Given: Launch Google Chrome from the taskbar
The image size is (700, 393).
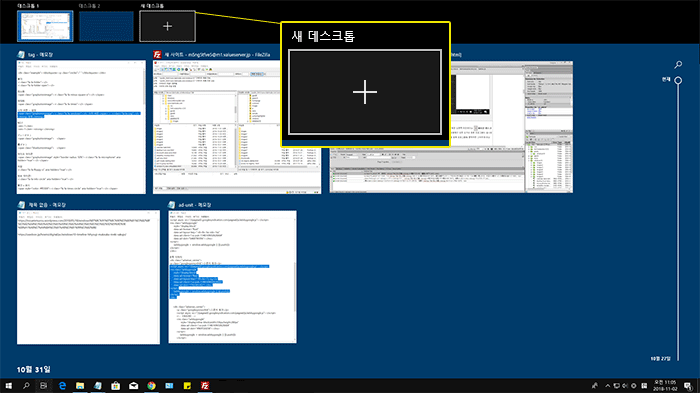Looking at the screenshot, I should [x=151, y=385].
